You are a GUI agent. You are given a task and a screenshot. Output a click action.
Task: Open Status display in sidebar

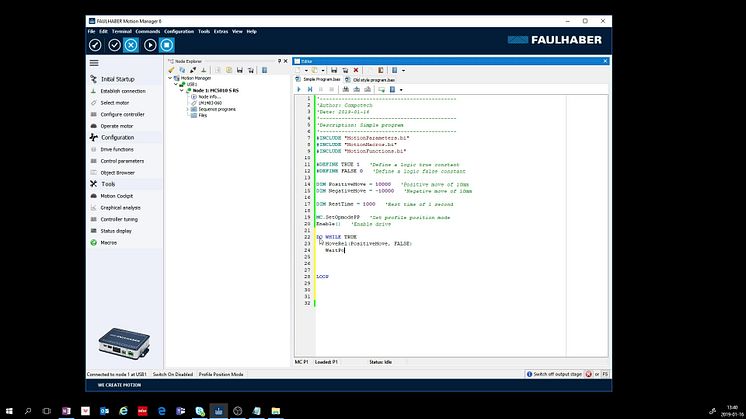coord(116,231)
